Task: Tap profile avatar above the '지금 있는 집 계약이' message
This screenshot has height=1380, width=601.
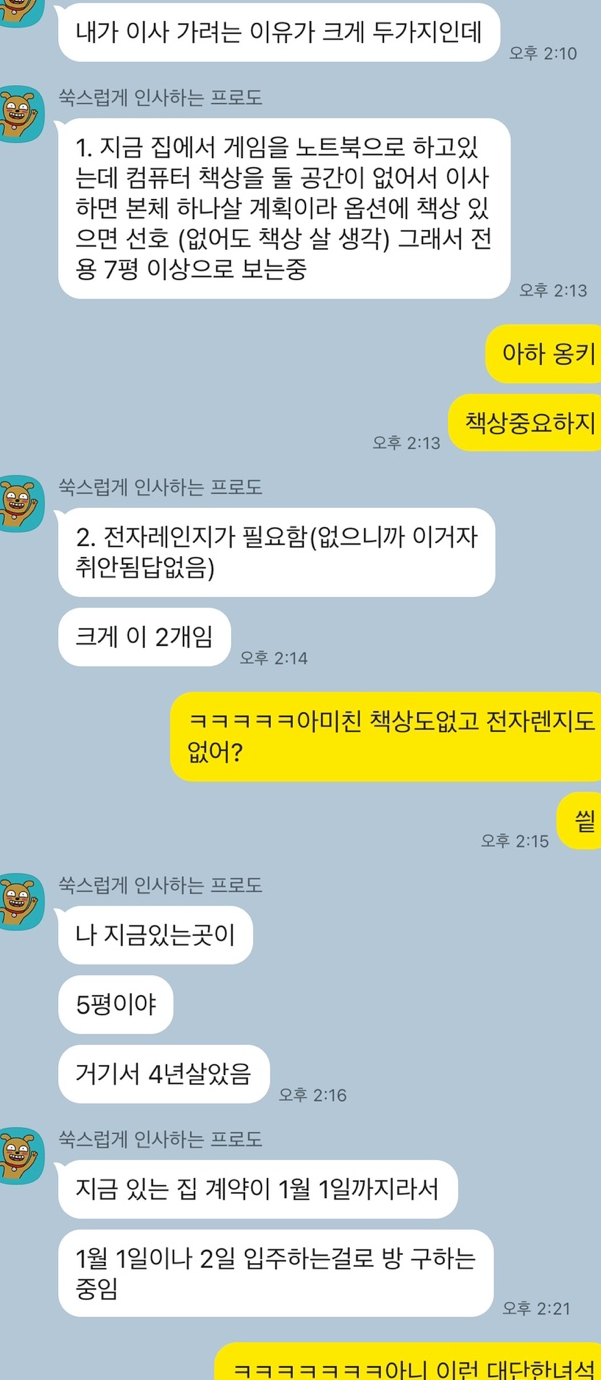Action: [x=21, y=1154]
